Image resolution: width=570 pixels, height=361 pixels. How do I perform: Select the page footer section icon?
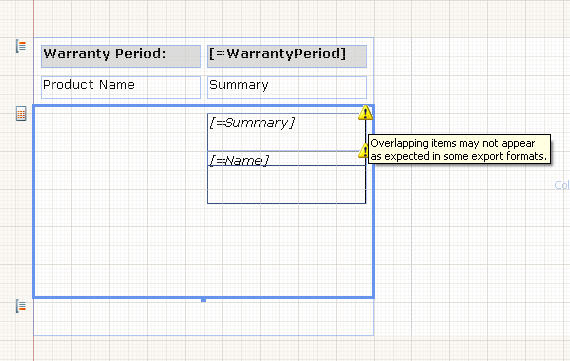coord(21,306)
